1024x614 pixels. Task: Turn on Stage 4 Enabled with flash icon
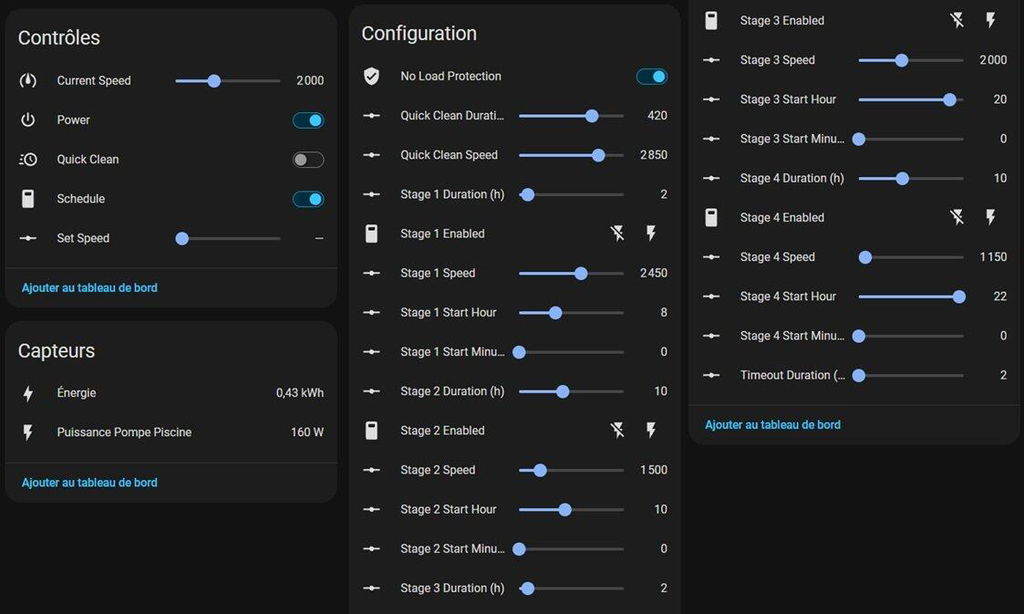pos(991,217)
